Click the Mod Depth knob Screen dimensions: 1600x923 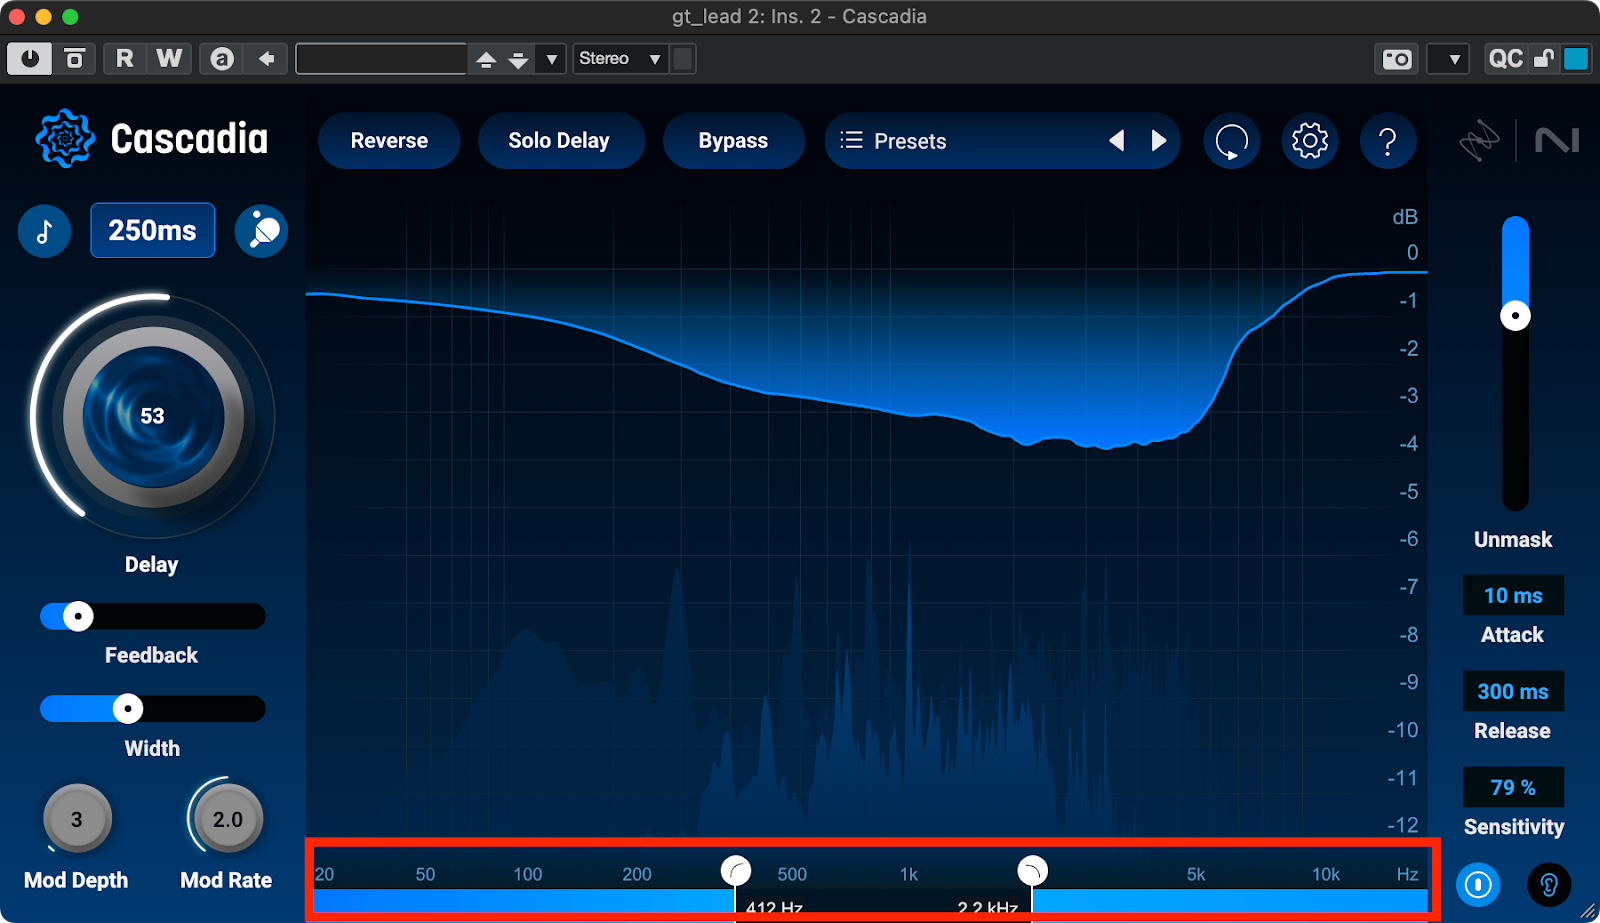point(77,819)
